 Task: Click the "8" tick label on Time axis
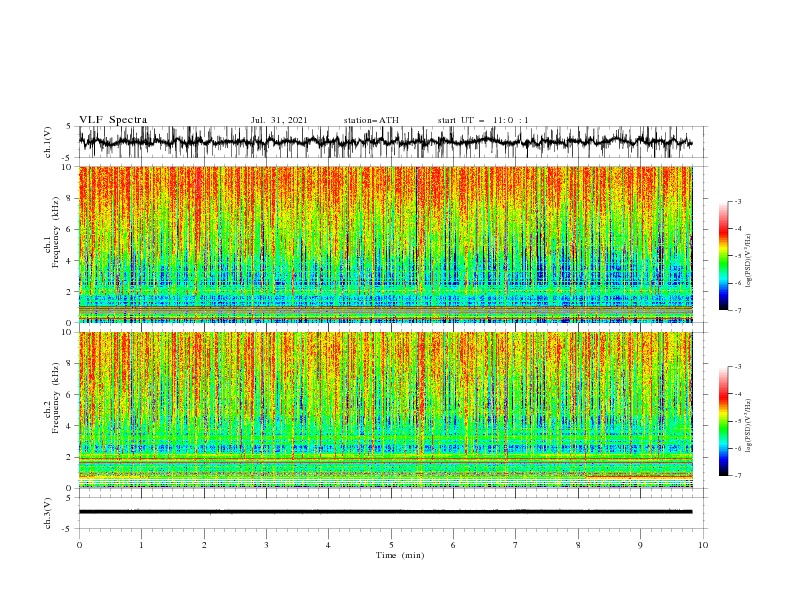point(578,545)
